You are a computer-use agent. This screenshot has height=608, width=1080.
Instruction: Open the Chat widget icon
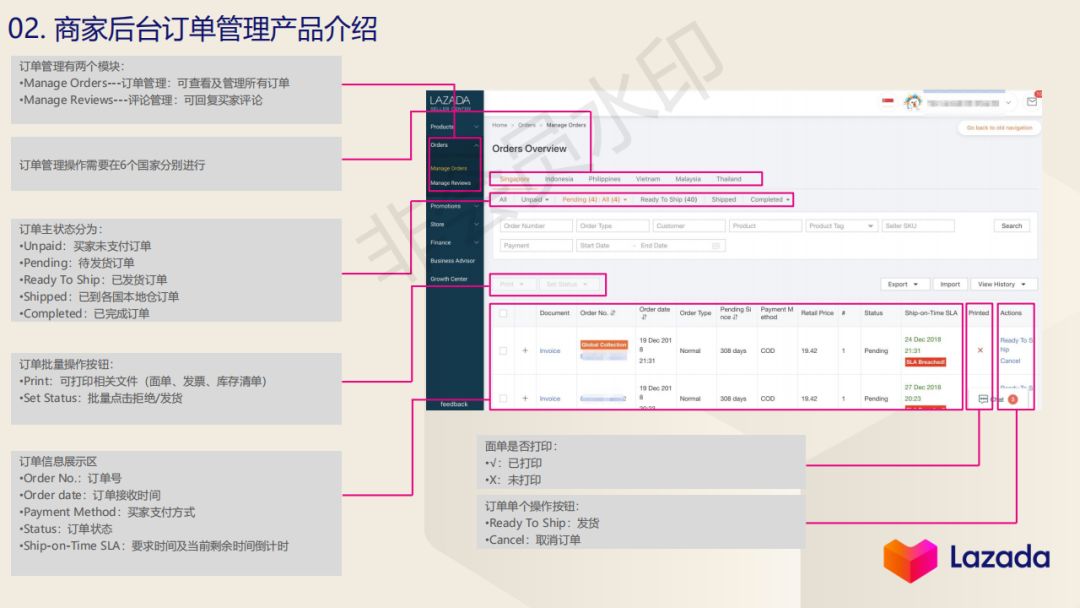(983, 399)
